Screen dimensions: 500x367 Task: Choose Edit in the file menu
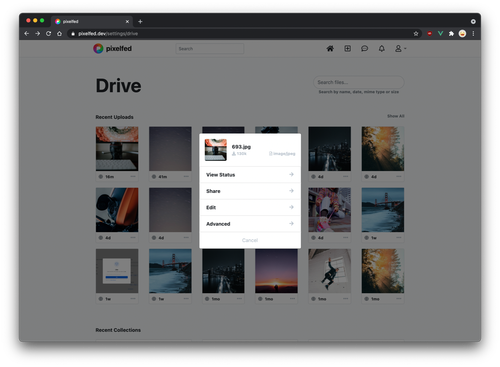click(250, 207)
